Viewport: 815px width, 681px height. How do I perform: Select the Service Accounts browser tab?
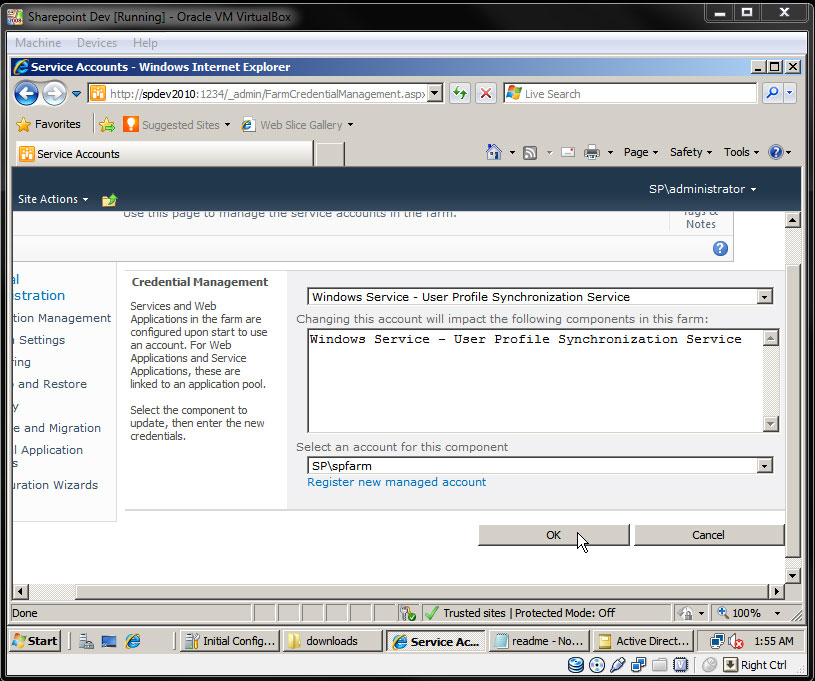coord(164,154)
